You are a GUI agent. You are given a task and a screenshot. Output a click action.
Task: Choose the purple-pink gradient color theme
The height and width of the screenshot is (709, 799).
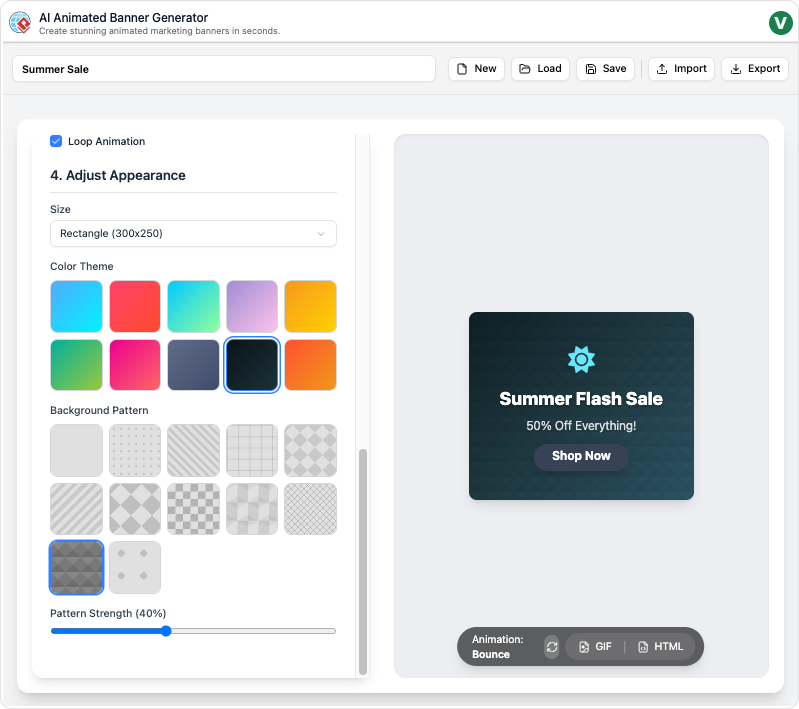[x=252, y=306]
